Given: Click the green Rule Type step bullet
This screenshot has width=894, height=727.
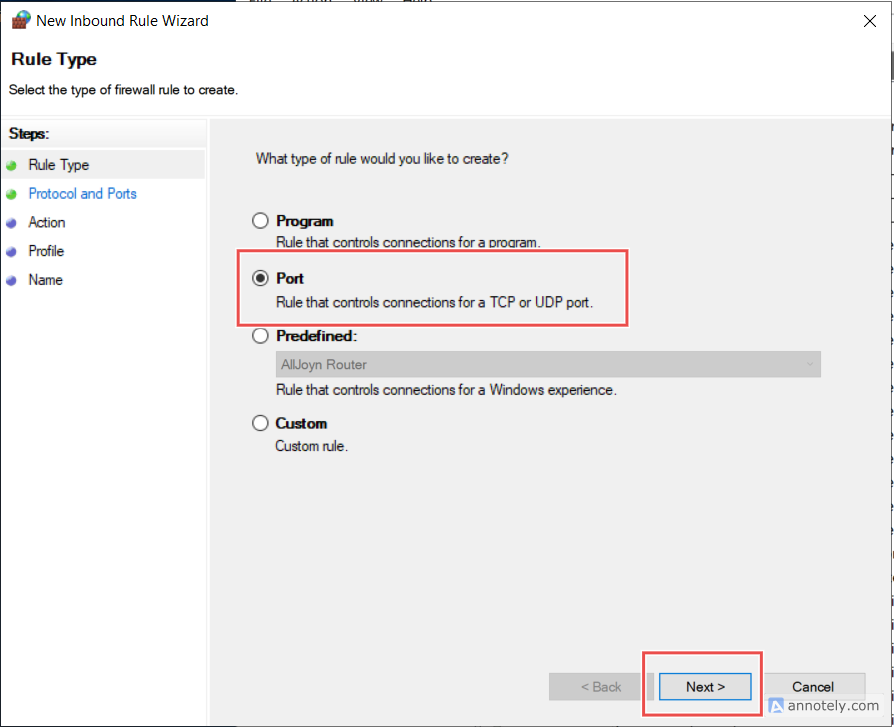Looking at the screenshot, I should 12,166.
